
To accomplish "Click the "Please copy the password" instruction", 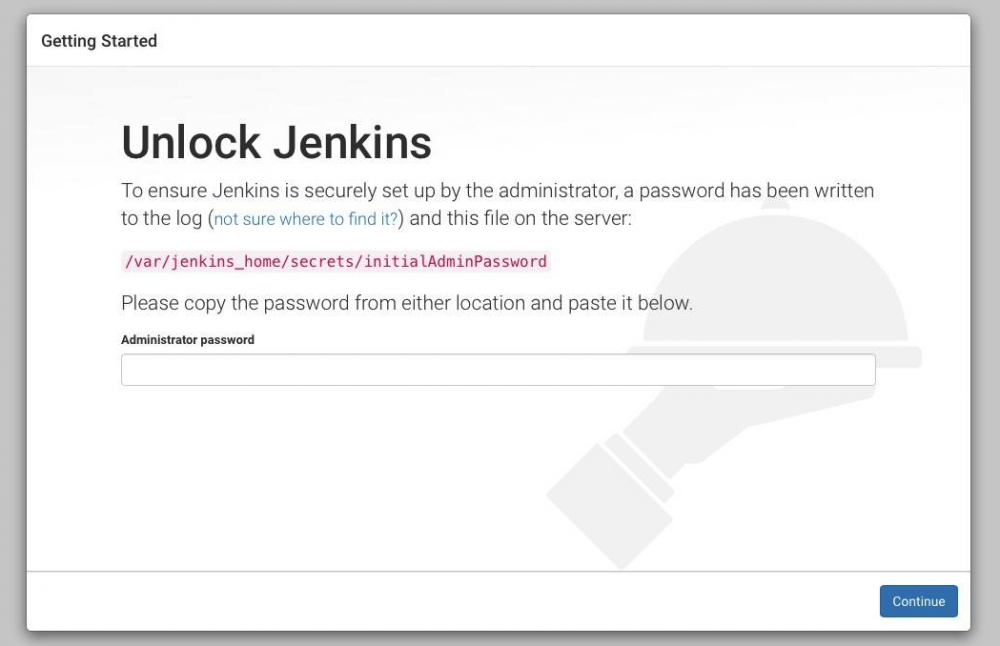I will coord(406,302).
